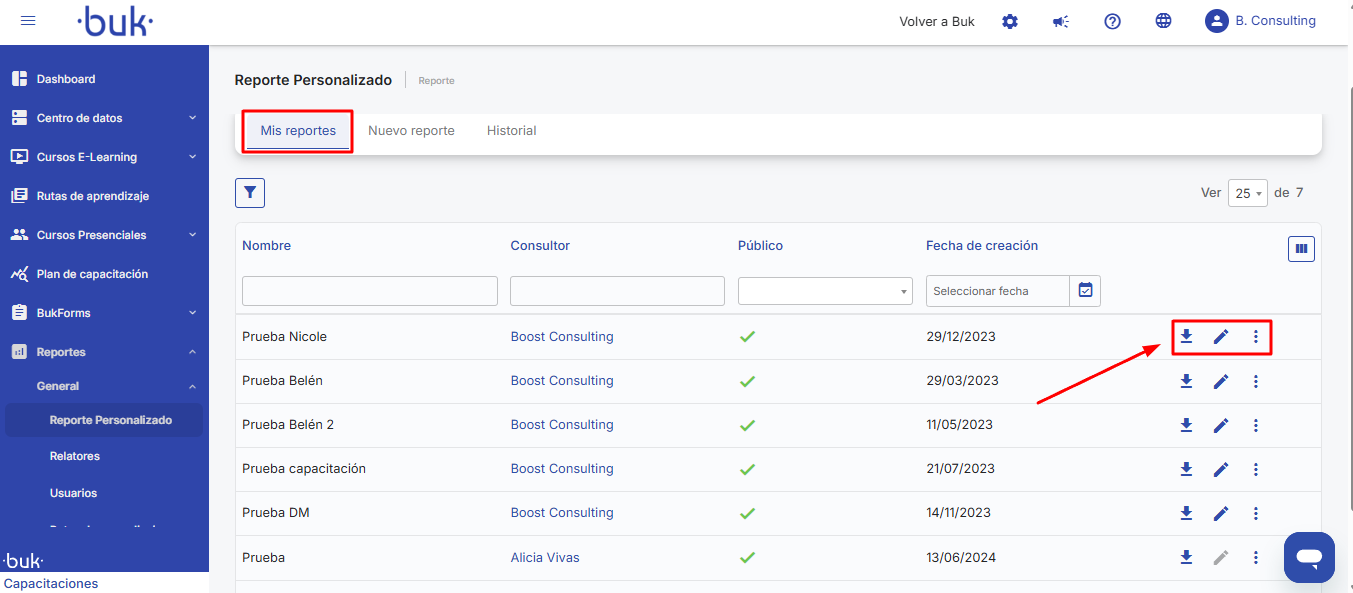The image size is (1353, 593).
Task: Switch to the Nuevo reporte tab
Action: (x=411, y=131)
